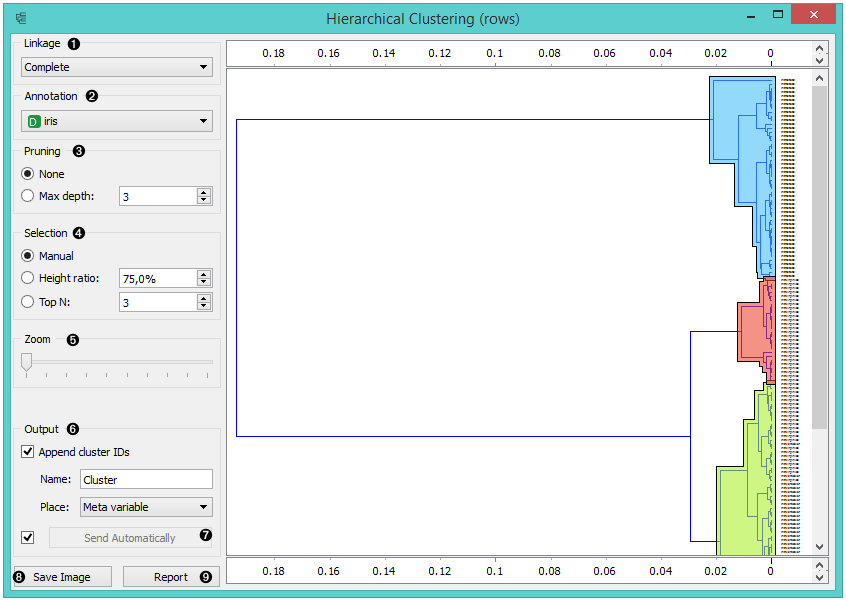Increase Max depth with up arrow
Image resolution: width=846 pixels, height=601 pixels.
coord(204,192)
